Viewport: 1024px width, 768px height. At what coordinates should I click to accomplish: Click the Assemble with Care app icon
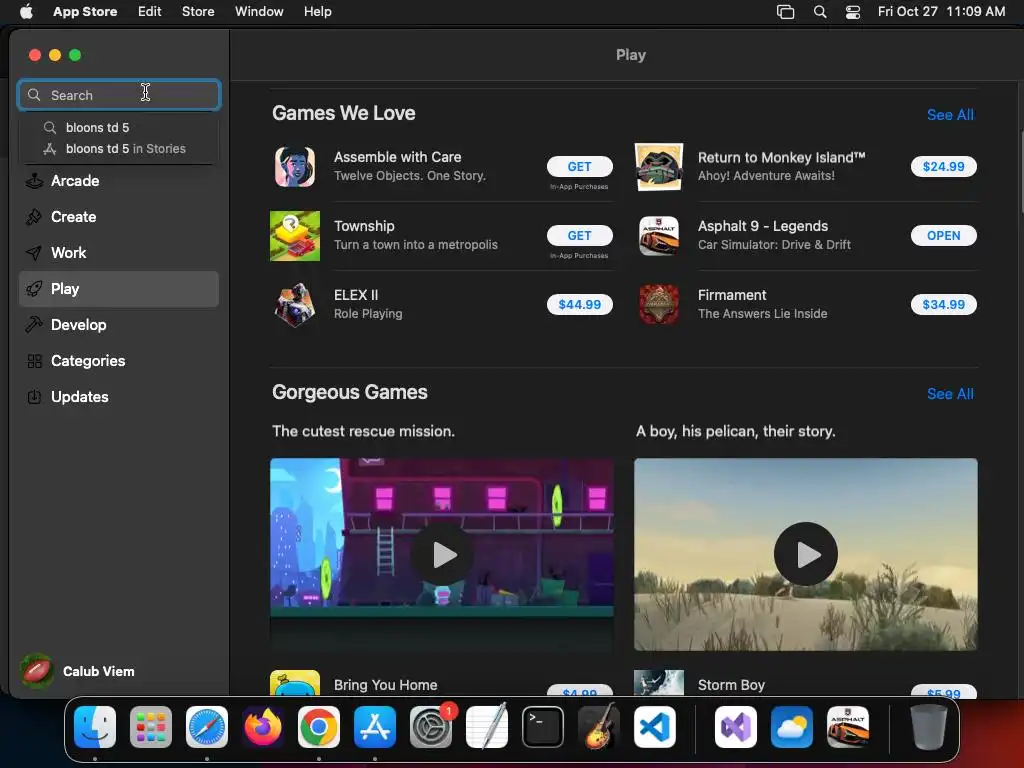tap(295, 167)
